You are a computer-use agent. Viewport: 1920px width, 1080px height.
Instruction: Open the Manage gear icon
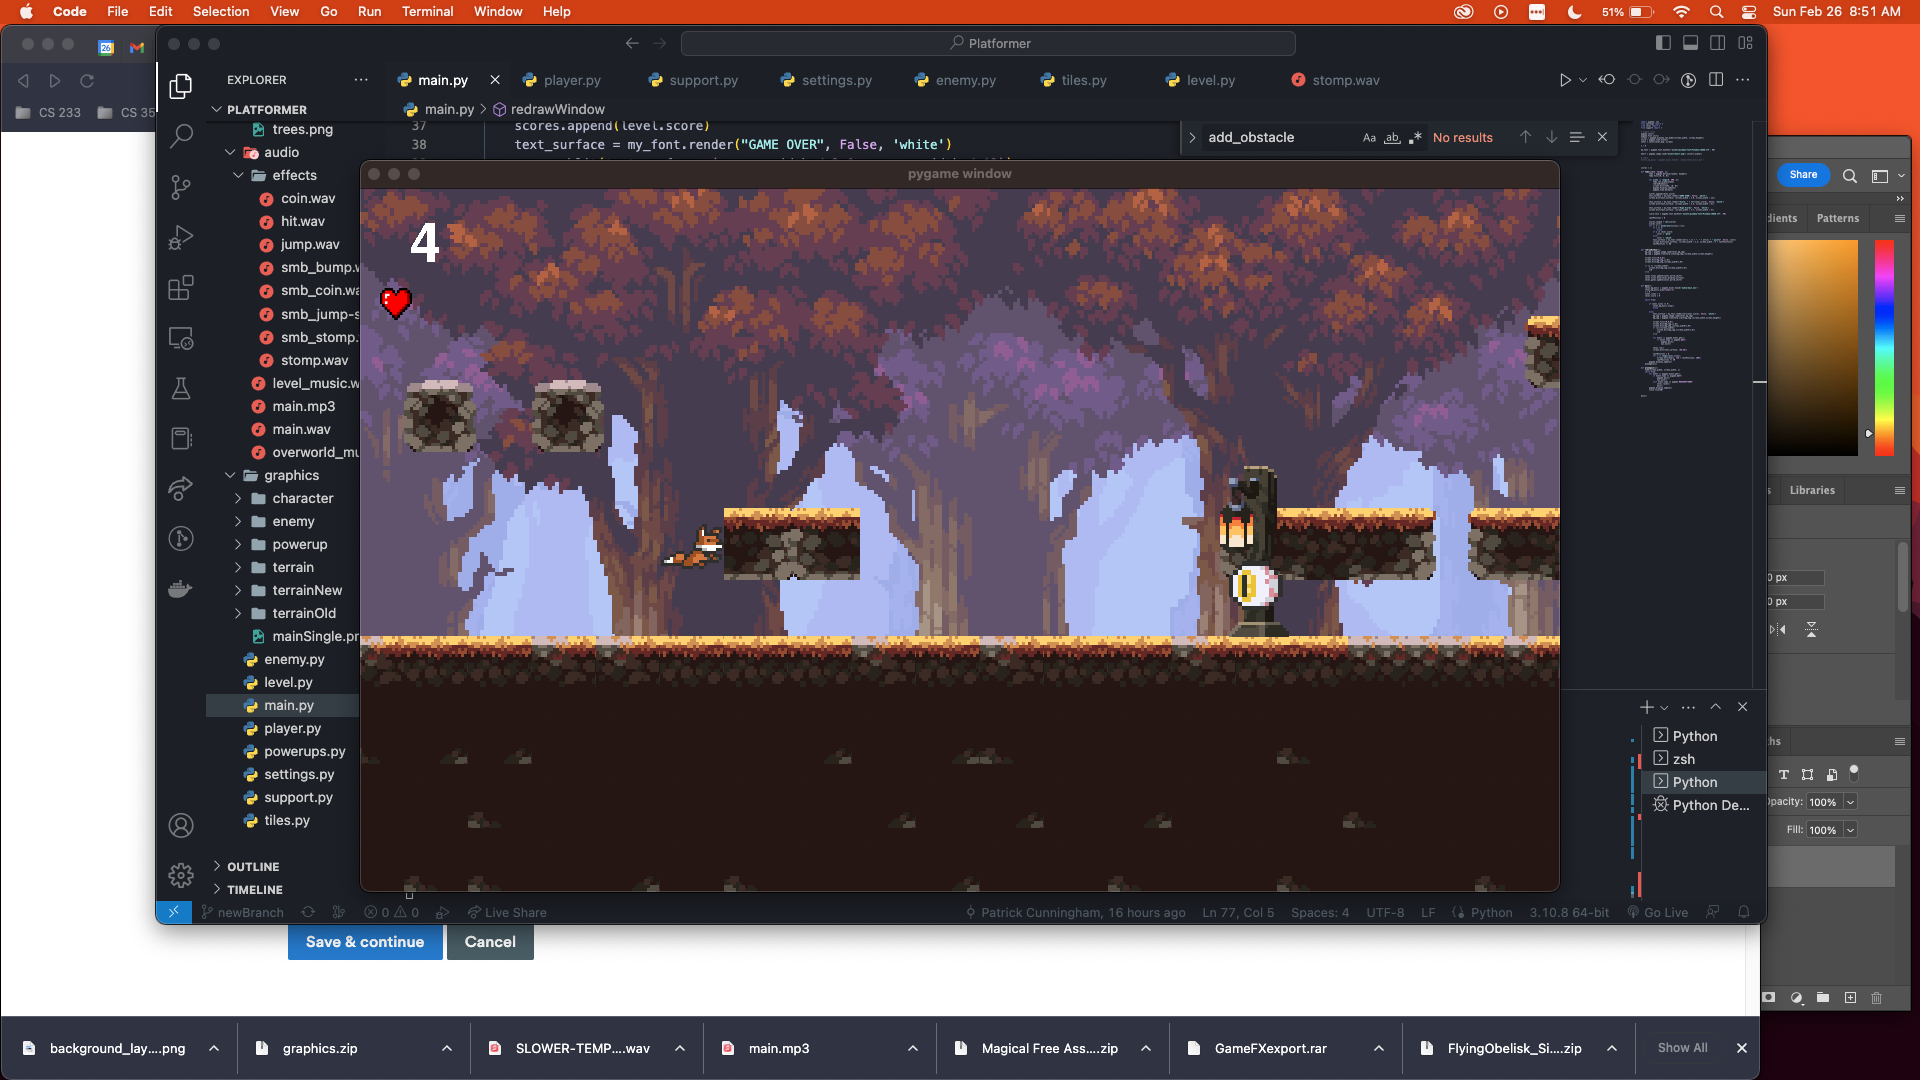(181, 876)
